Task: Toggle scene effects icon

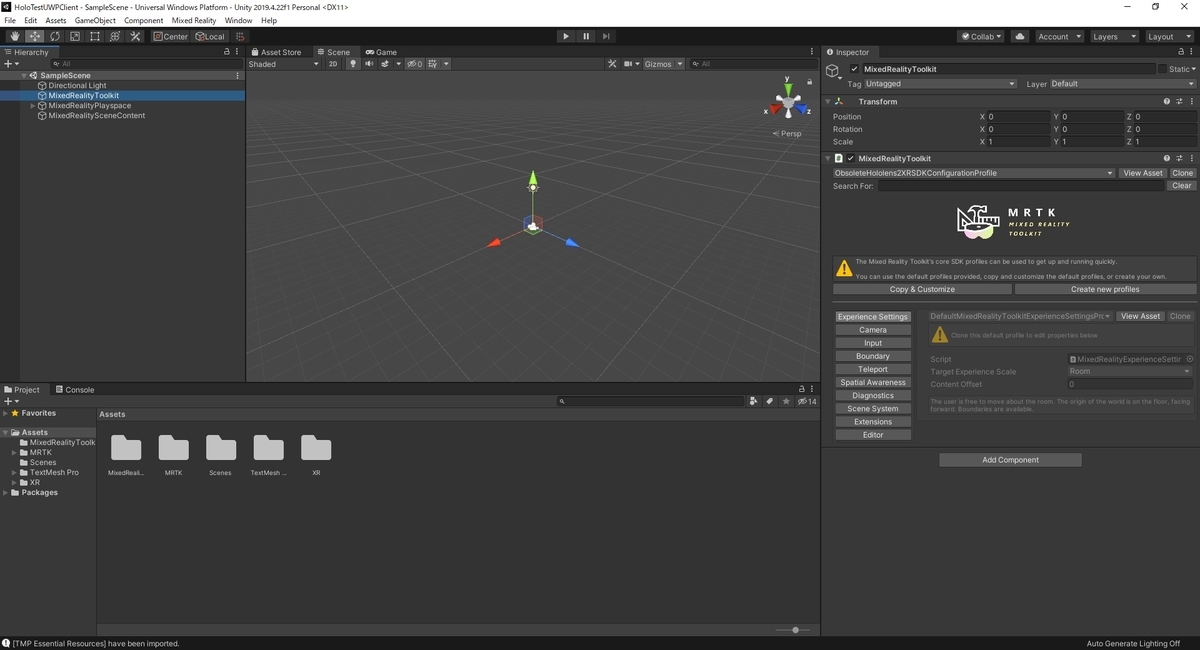Action: point(385,64)
